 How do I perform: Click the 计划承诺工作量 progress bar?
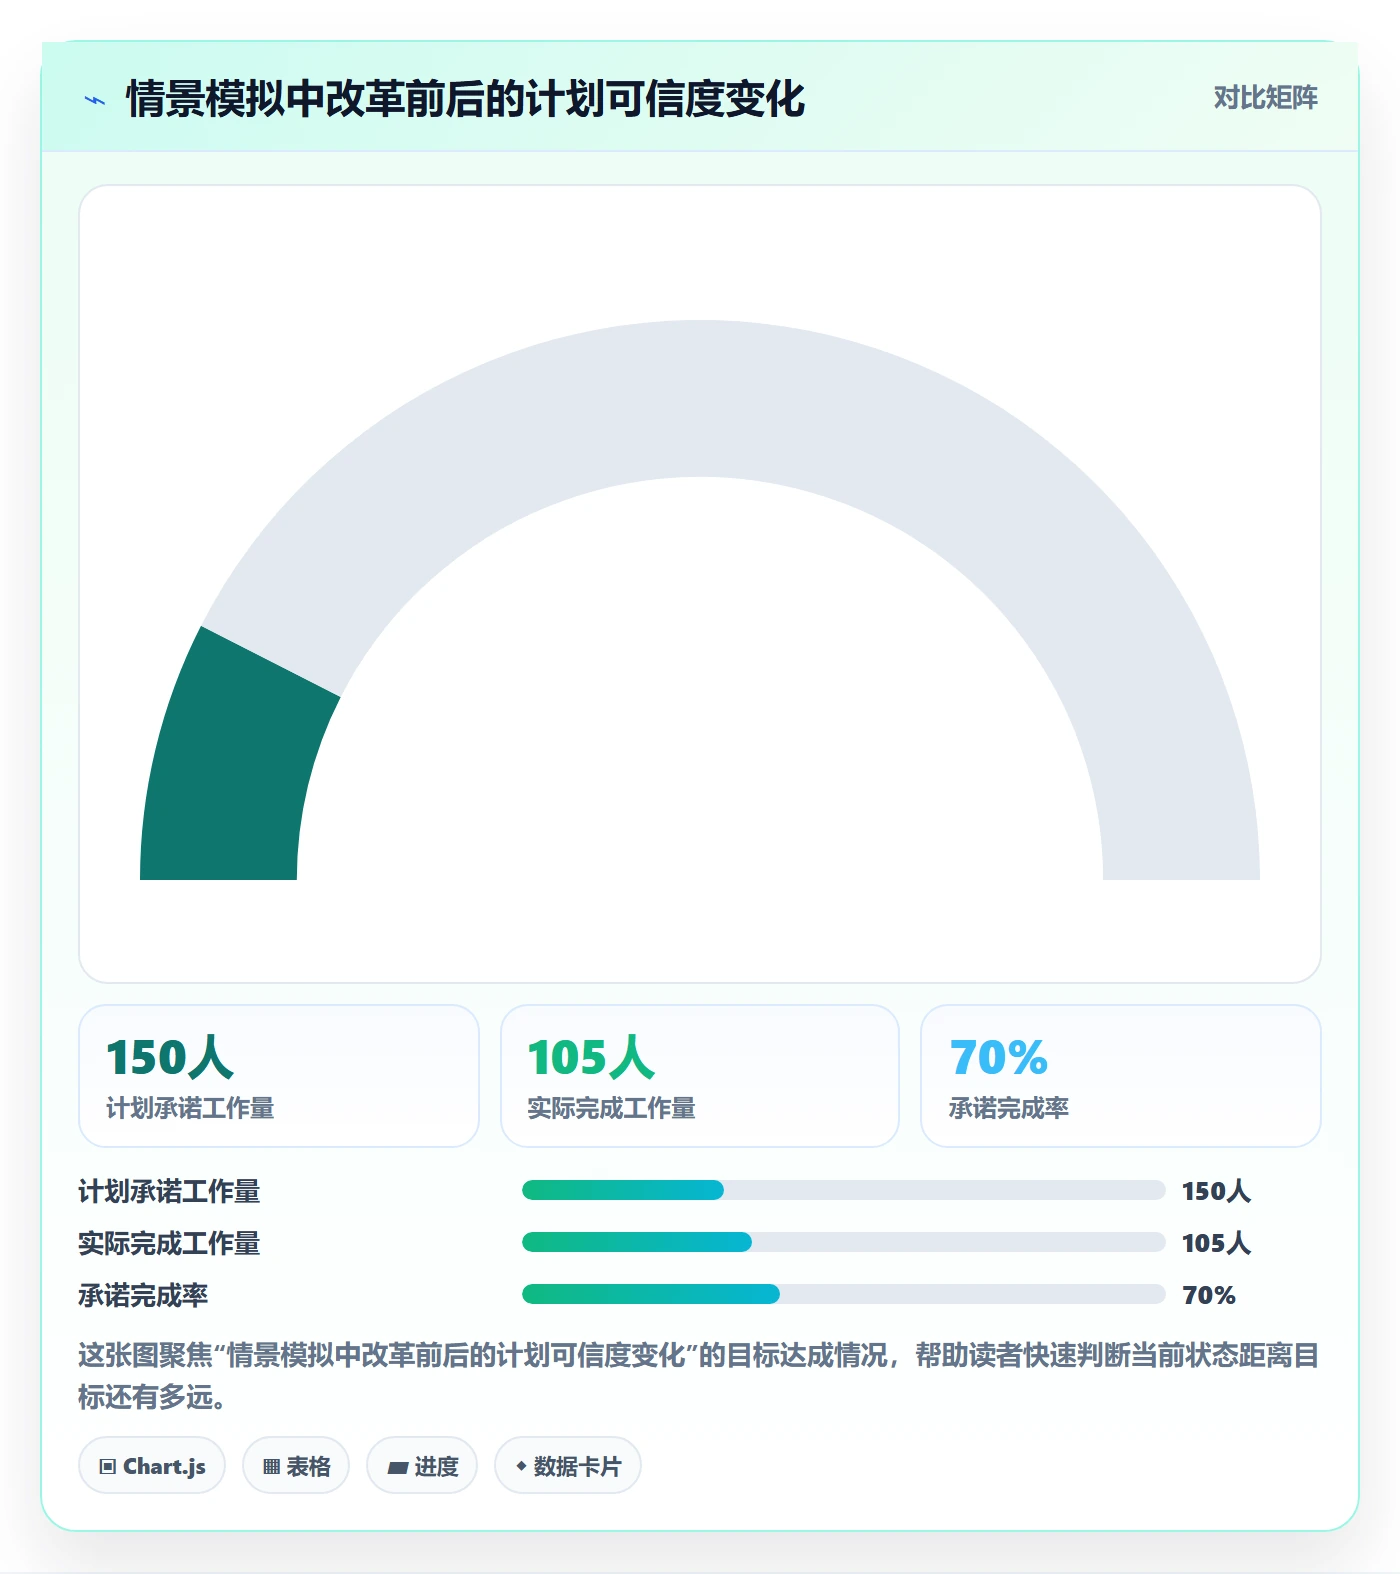coord(844,1190)
